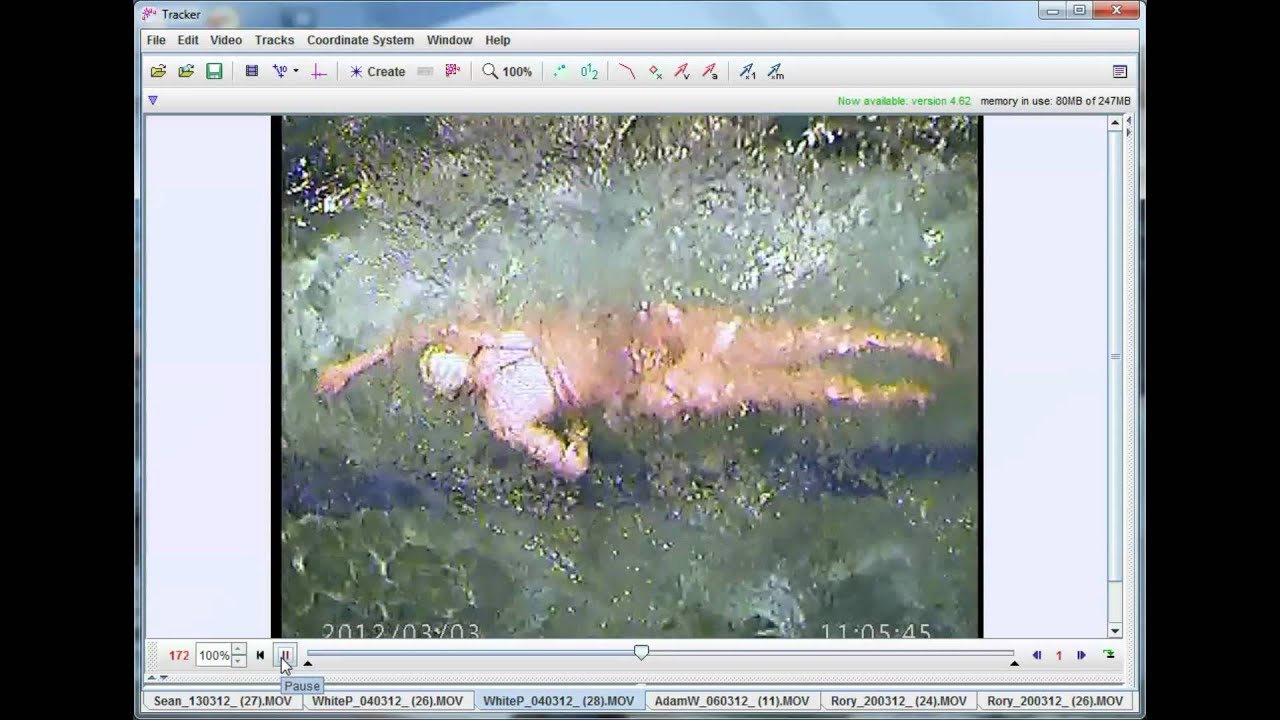
Task: Click the 'Now available: version 4.62' link
Action: point(904,101)
